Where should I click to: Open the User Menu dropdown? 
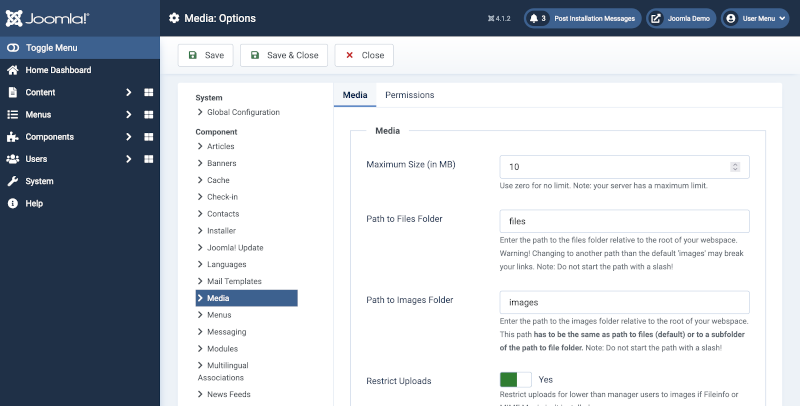point(755,18)
